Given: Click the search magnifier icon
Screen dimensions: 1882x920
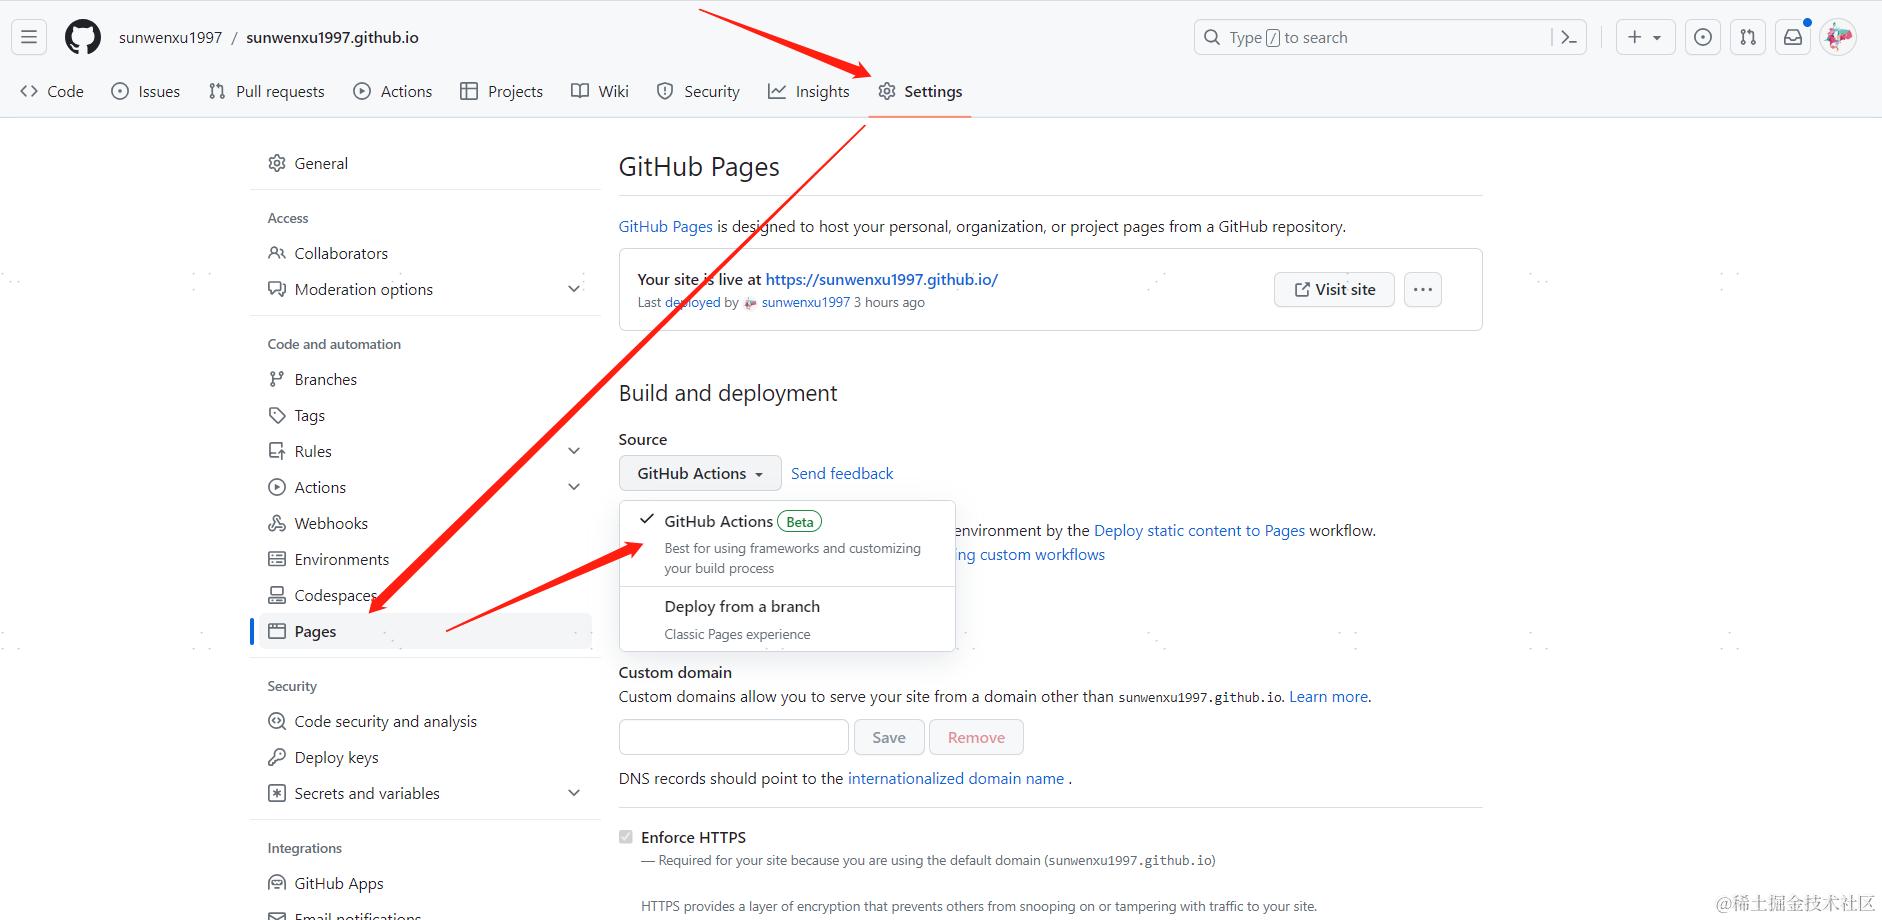Looking at the screenshot, I should (x=1212, y=38).
